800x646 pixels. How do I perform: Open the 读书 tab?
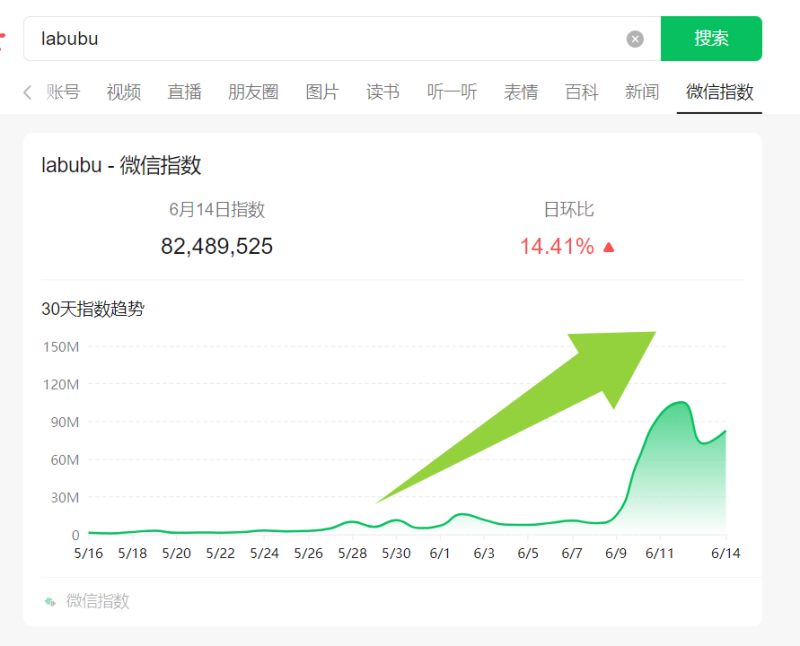point(382,91)
